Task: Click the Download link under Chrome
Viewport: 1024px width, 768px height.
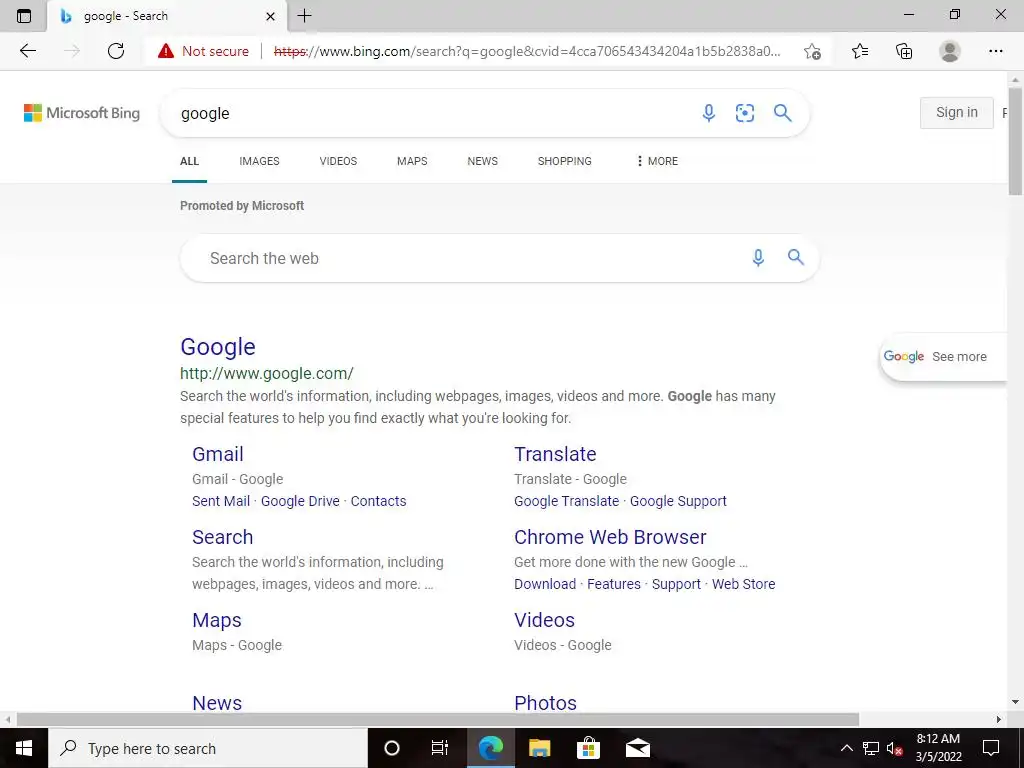Action: coord(545,584)
